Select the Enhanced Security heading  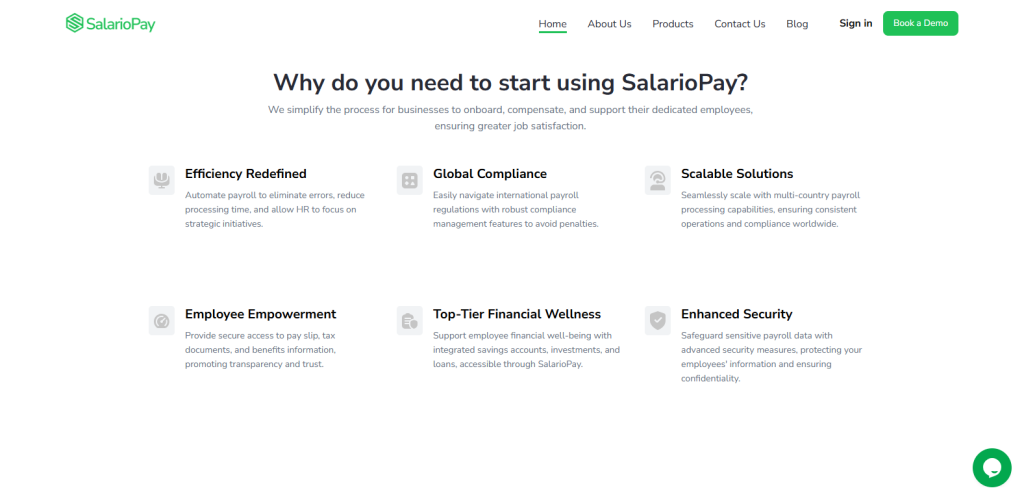[737, 314]
